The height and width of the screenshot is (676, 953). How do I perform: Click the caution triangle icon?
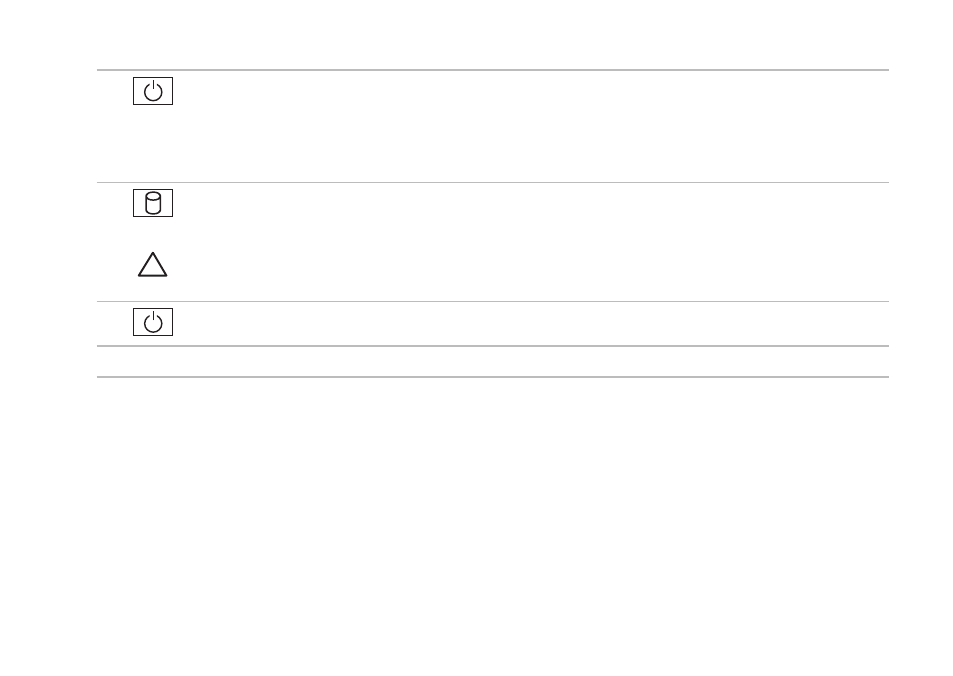click(153, 264)
